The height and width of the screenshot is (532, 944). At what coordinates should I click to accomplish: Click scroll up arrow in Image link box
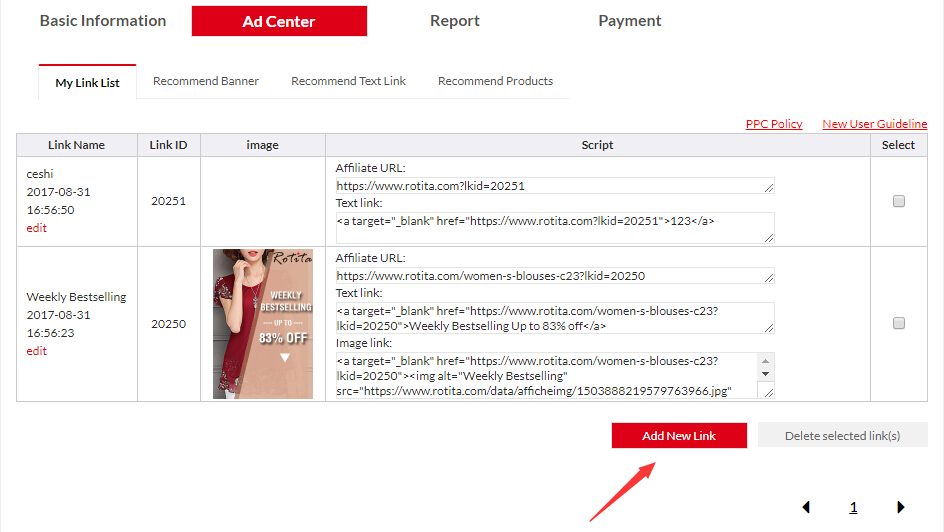(765, 361)
